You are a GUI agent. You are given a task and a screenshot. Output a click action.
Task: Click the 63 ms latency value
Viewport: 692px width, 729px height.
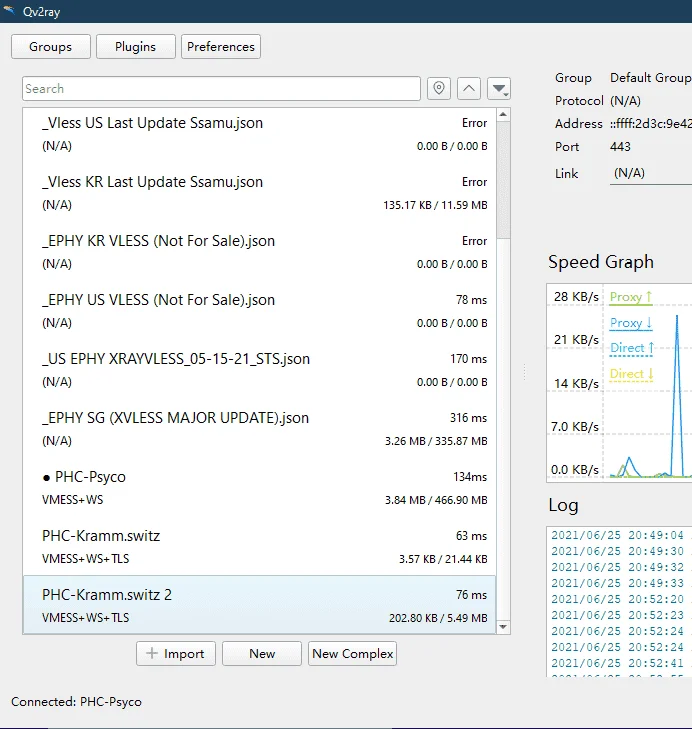click(x=471, y=536)
